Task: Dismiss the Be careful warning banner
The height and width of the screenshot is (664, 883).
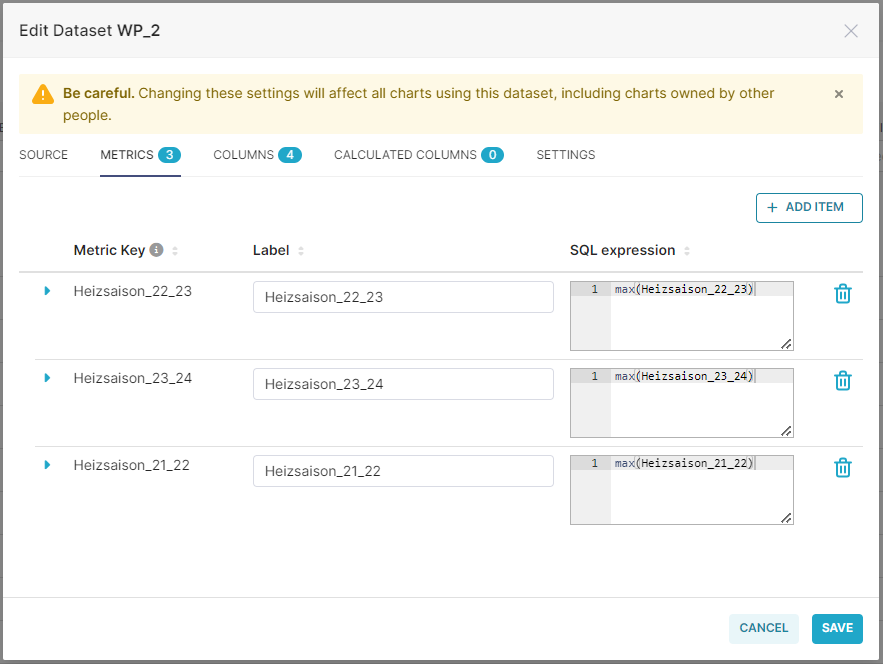Action: (x=839, y=93)
